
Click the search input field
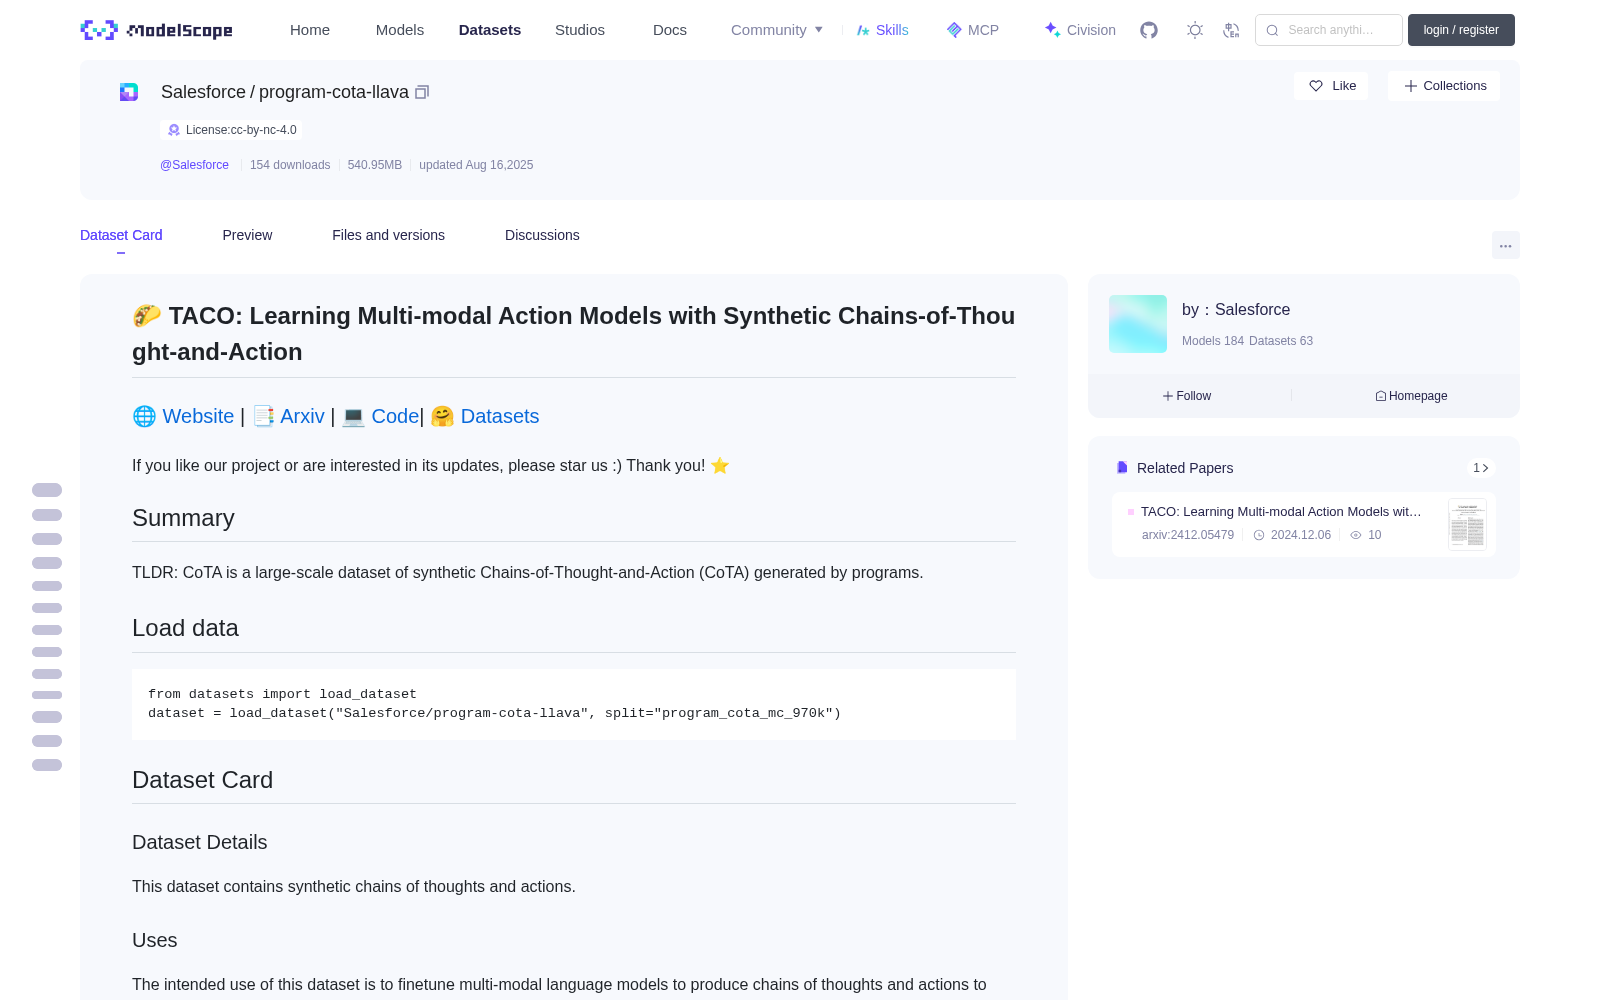[x=1329, y=30]
